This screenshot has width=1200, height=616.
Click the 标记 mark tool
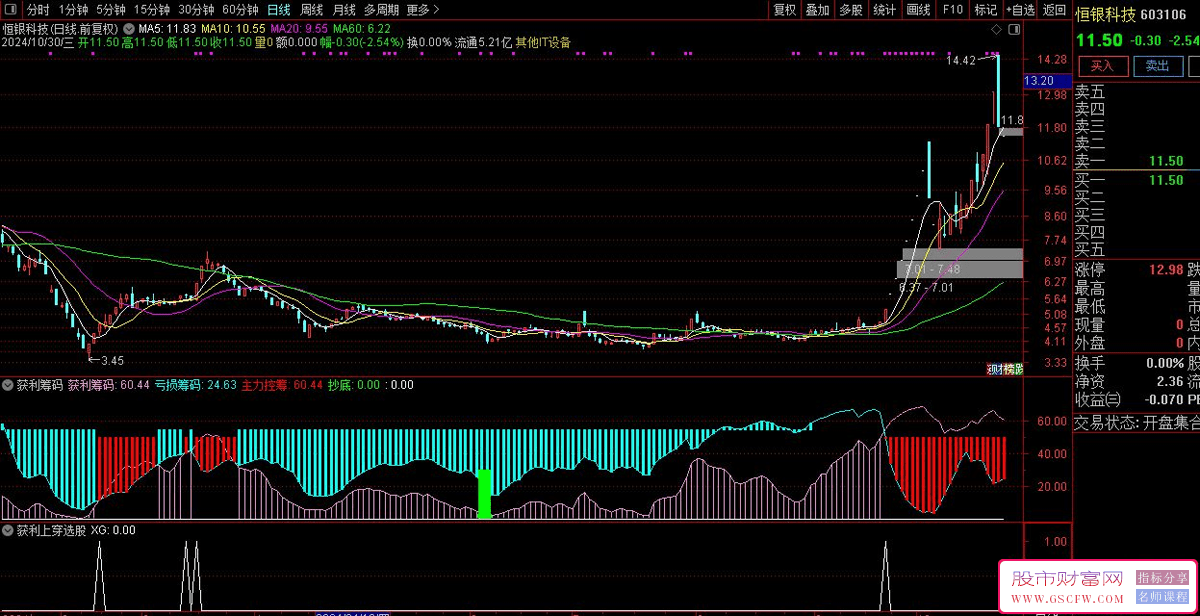(986, 10)
